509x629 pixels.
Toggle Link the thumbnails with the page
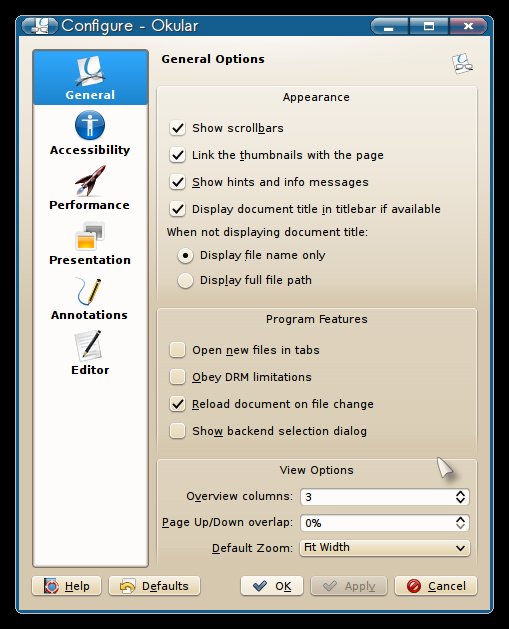tap(177, 155)
